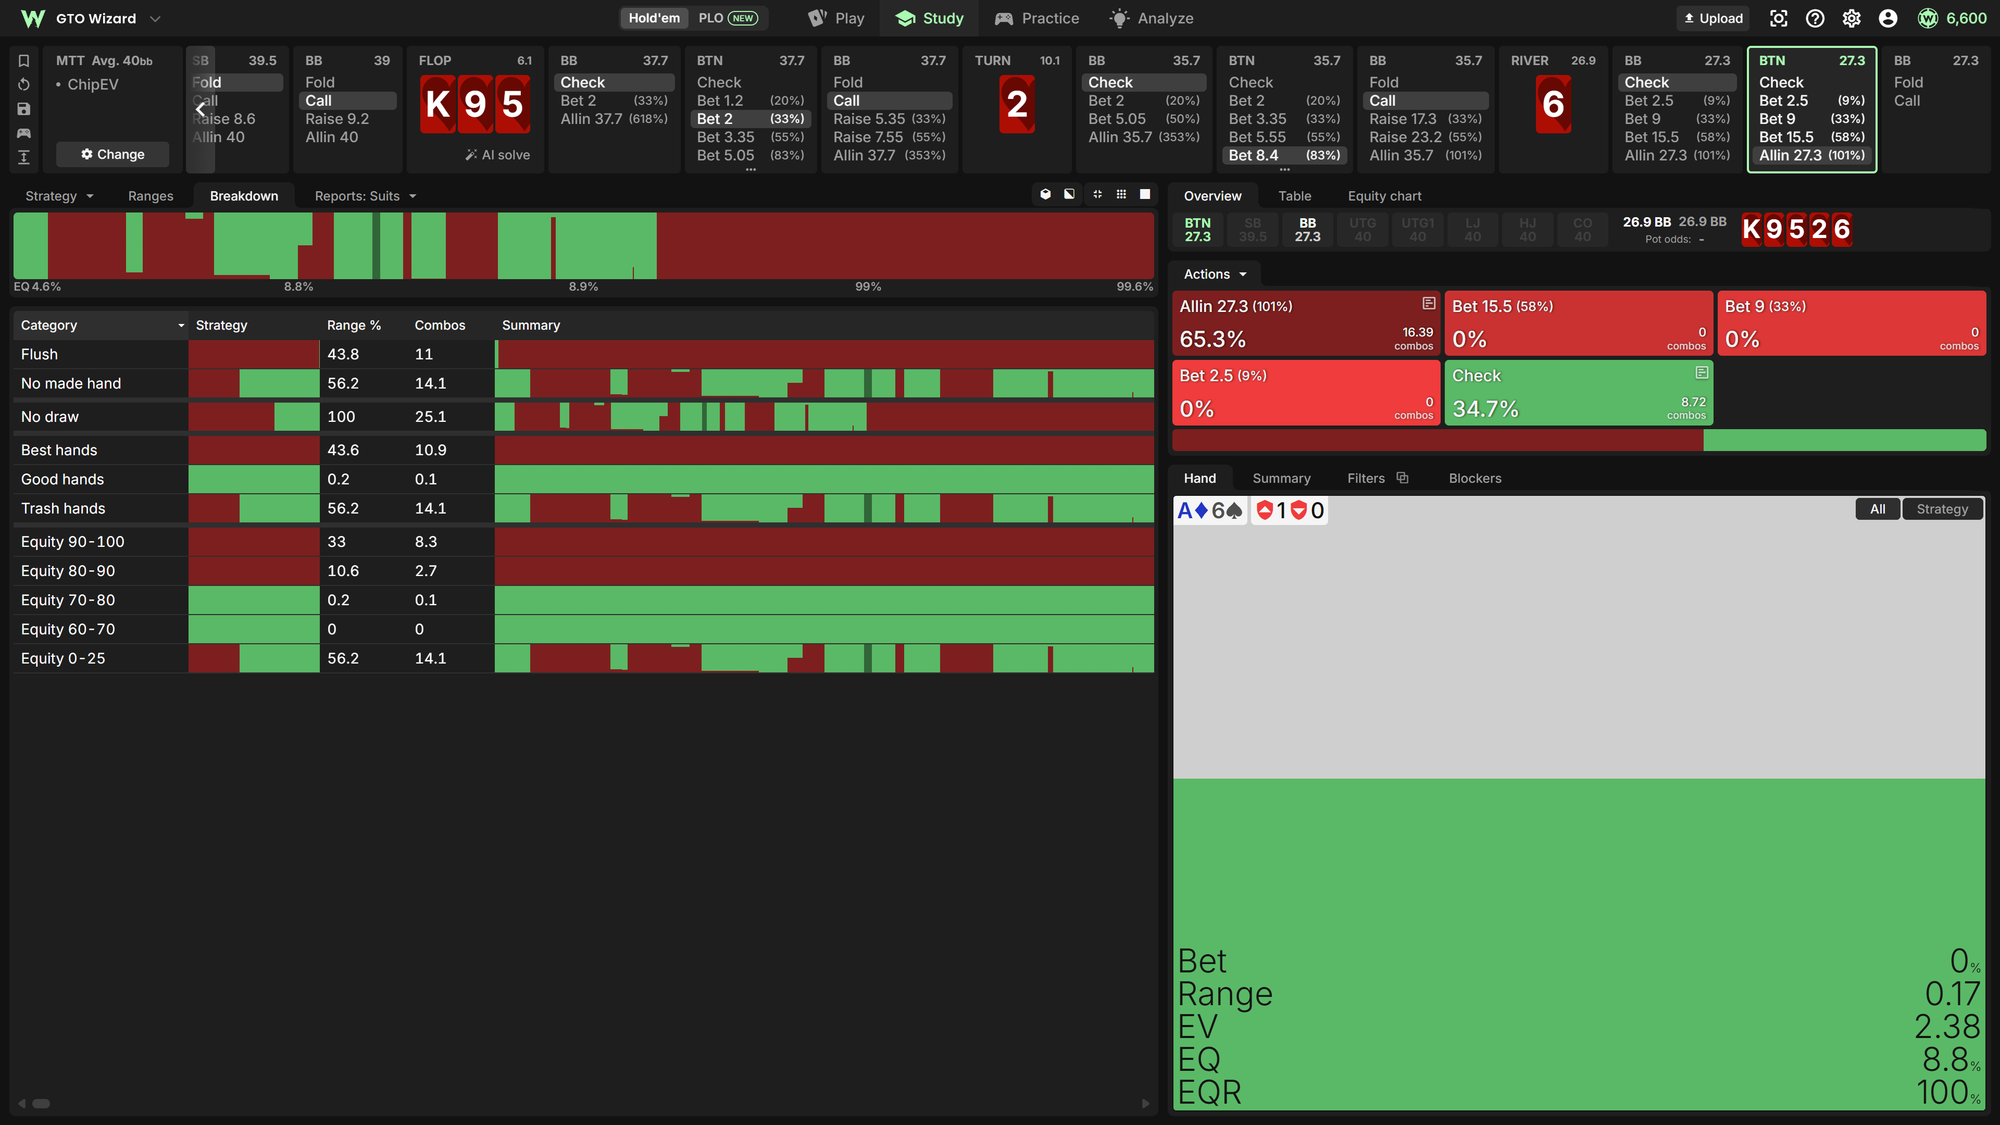Click the Bet 15.5 (58%) action card
The width and height of the screenshot is (2000, 1125).
(1578, 323)
